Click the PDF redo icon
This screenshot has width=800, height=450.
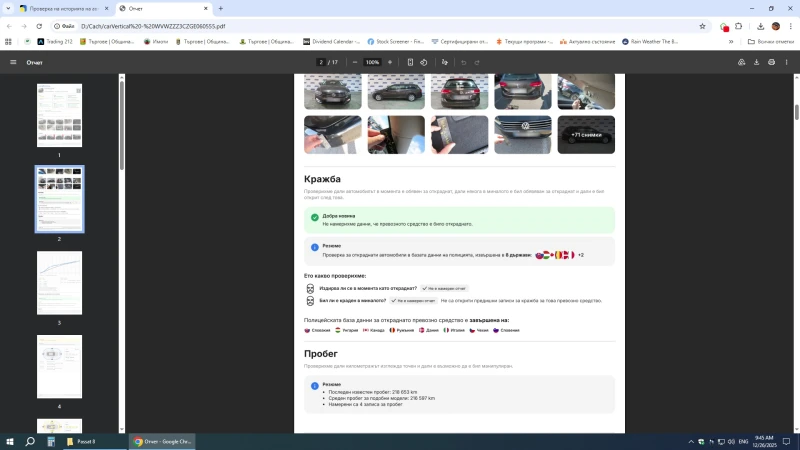[x=477, y=62]
